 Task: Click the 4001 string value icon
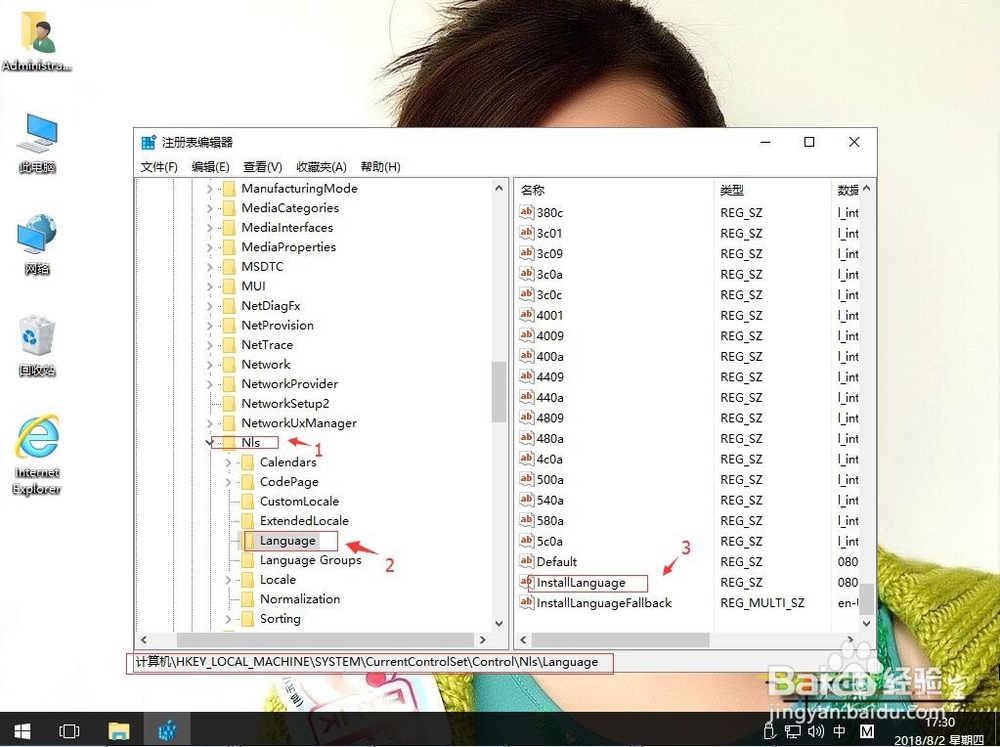pos(526,315)
